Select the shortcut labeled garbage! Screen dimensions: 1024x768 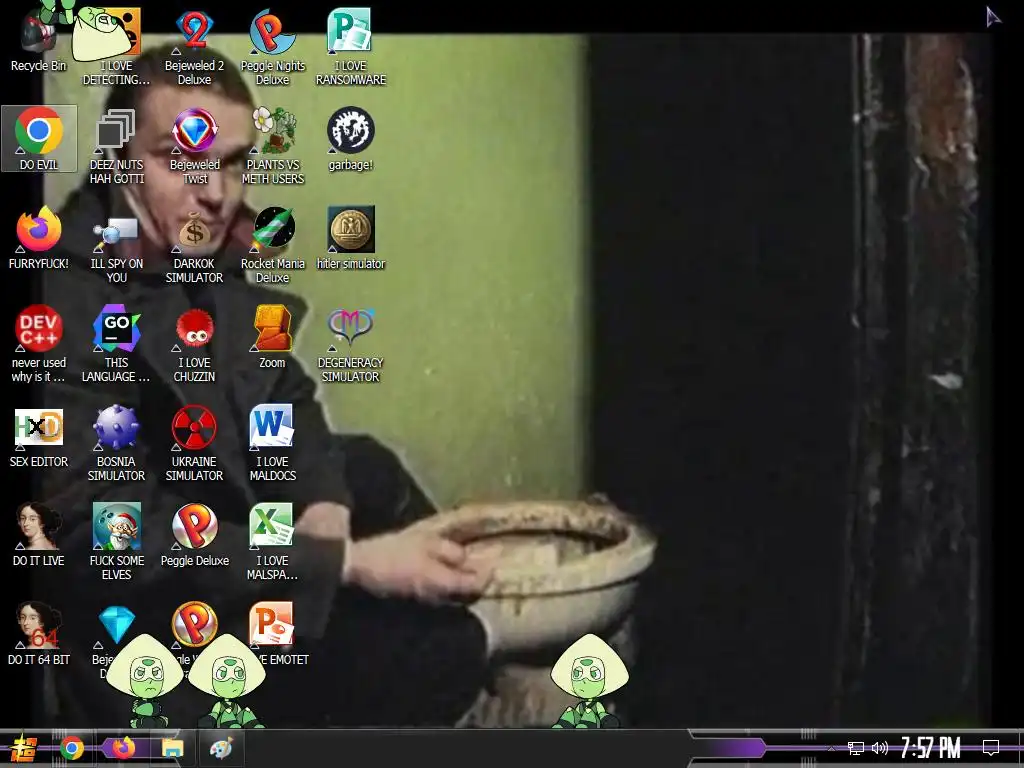click(x=351, y=138)
